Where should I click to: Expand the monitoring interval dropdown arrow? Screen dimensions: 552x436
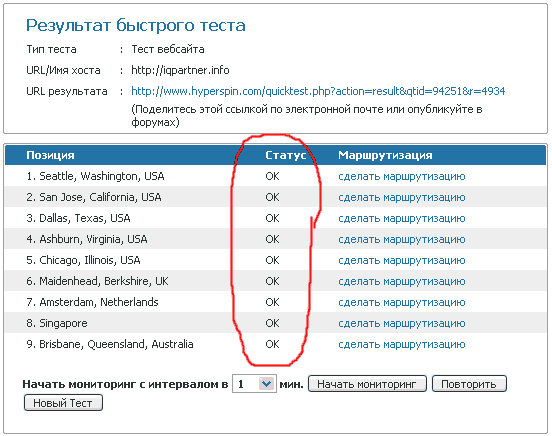click(266, 384)
